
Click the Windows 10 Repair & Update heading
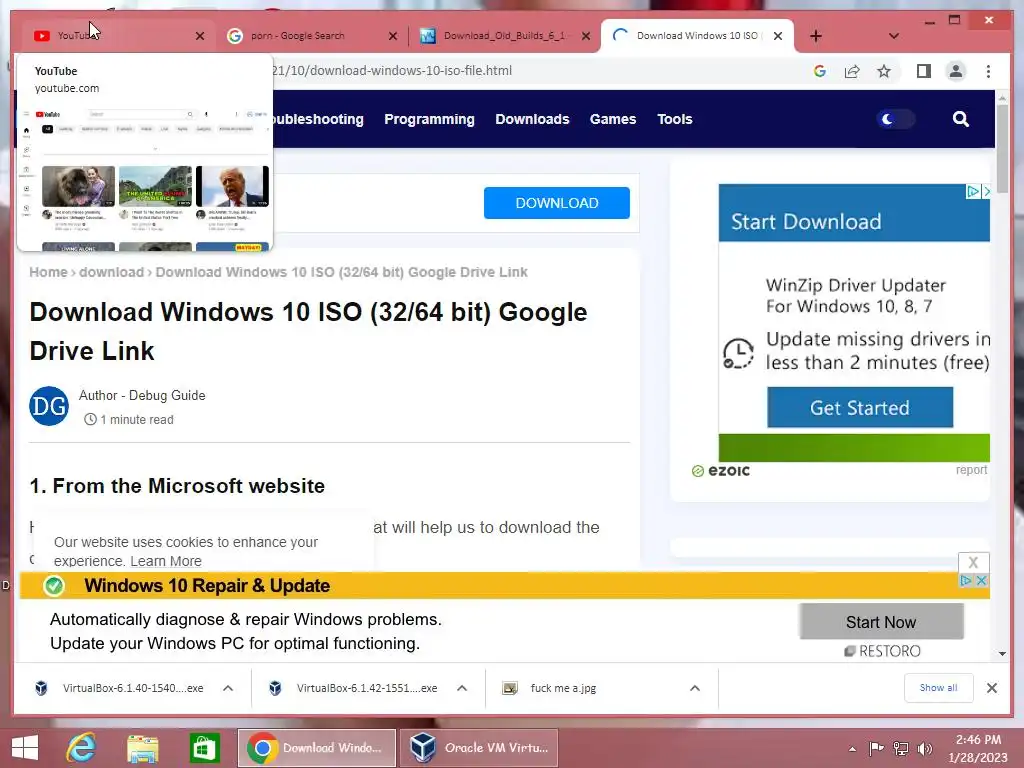(207, 586)
